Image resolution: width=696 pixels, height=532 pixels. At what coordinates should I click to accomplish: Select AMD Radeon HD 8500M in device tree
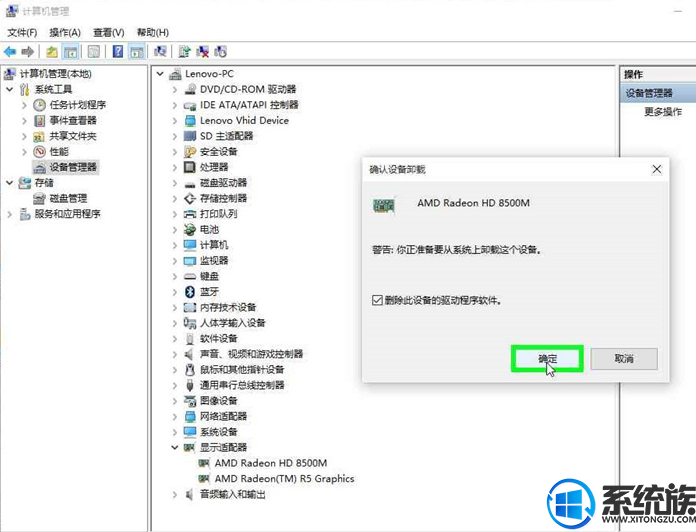pyautogui.click(x=271, y=463)
